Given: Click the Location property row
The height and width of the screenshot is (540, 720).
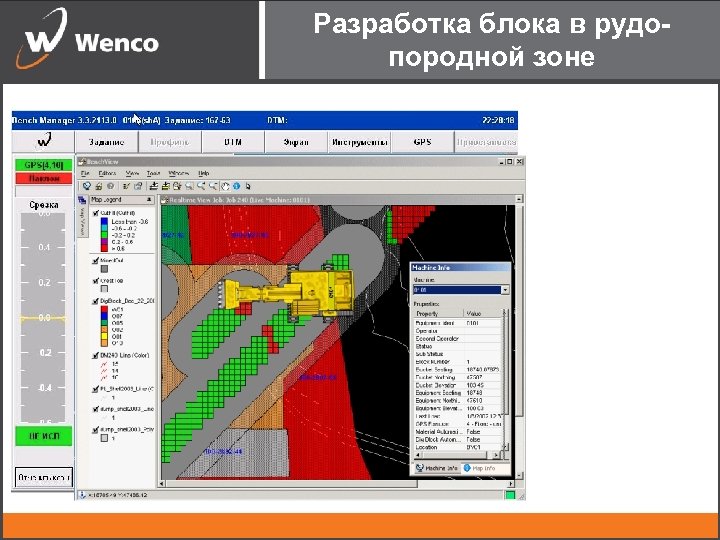Looking at the screenshot, I should pos(457,447).
